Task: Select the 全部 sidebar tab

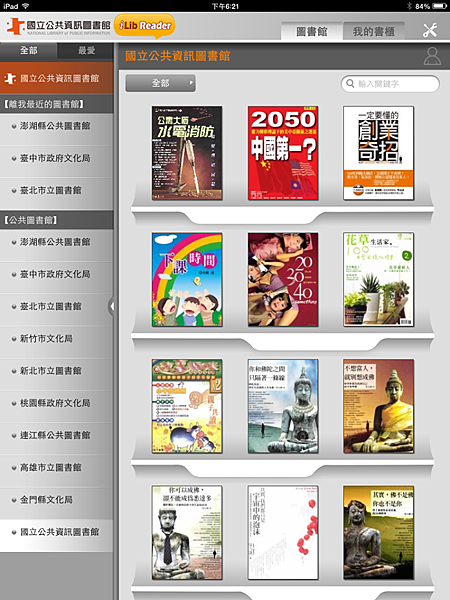Action: pos(28,51)
